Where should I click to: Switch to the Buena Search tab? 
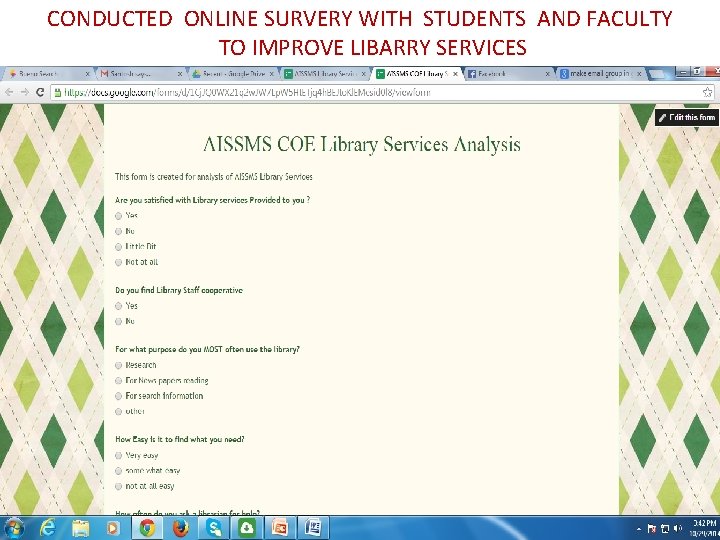pyautogui.click(x=48, y=73)
